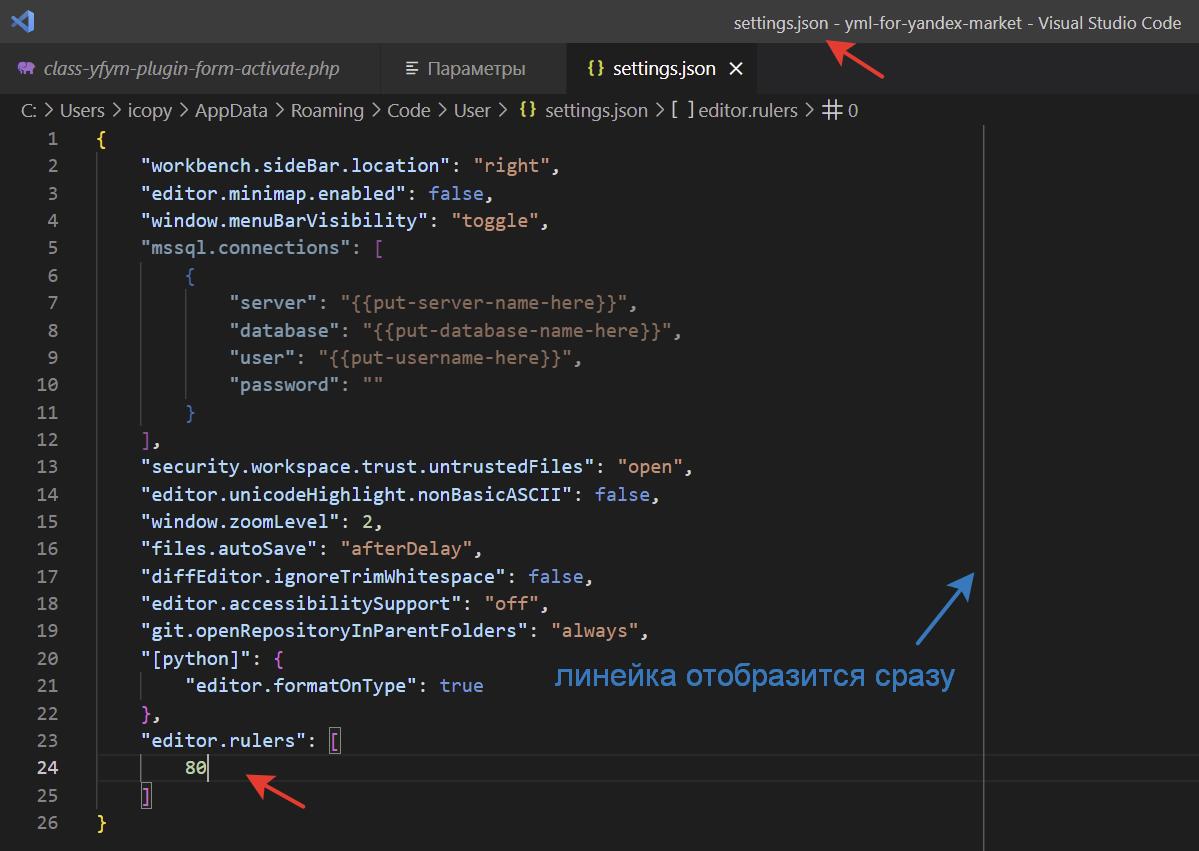The width and height of the screenshot is (1199, 851).
Task: Close the settings.json editor tab
Action: click(x=736, y=69)
